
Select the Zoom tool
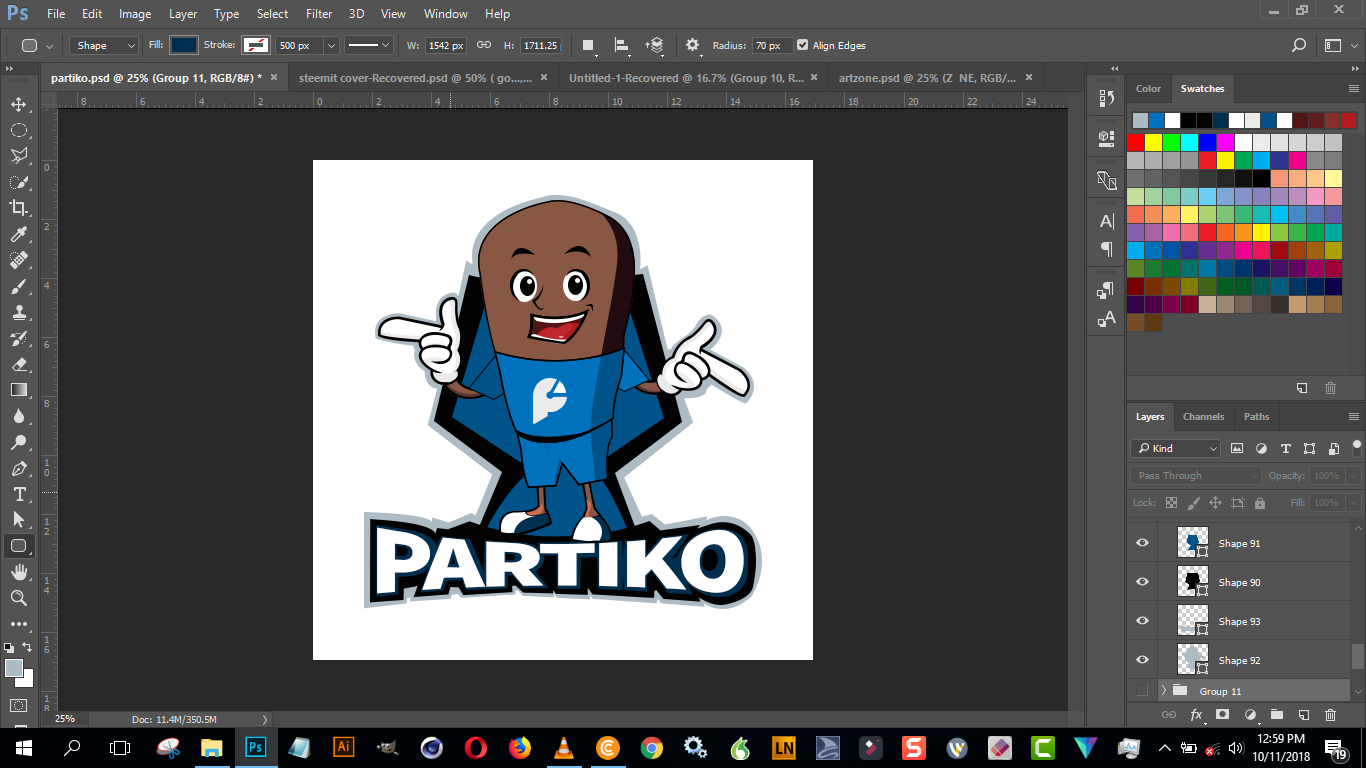click(19, 598)
